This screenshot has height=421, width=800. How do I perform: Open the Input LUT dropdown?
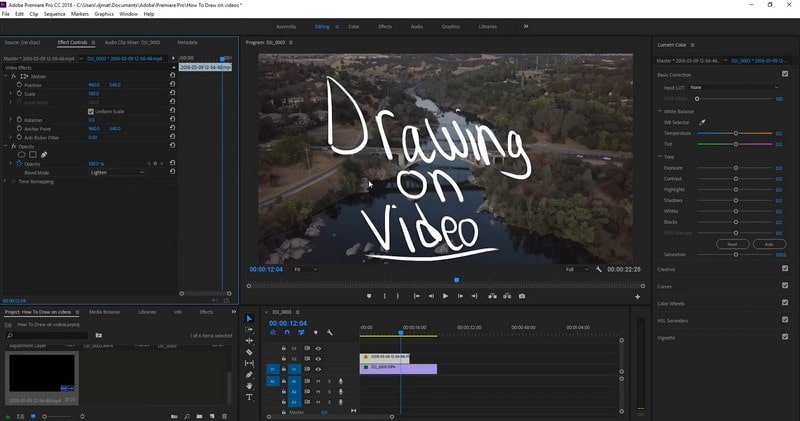tap(733, 87)
